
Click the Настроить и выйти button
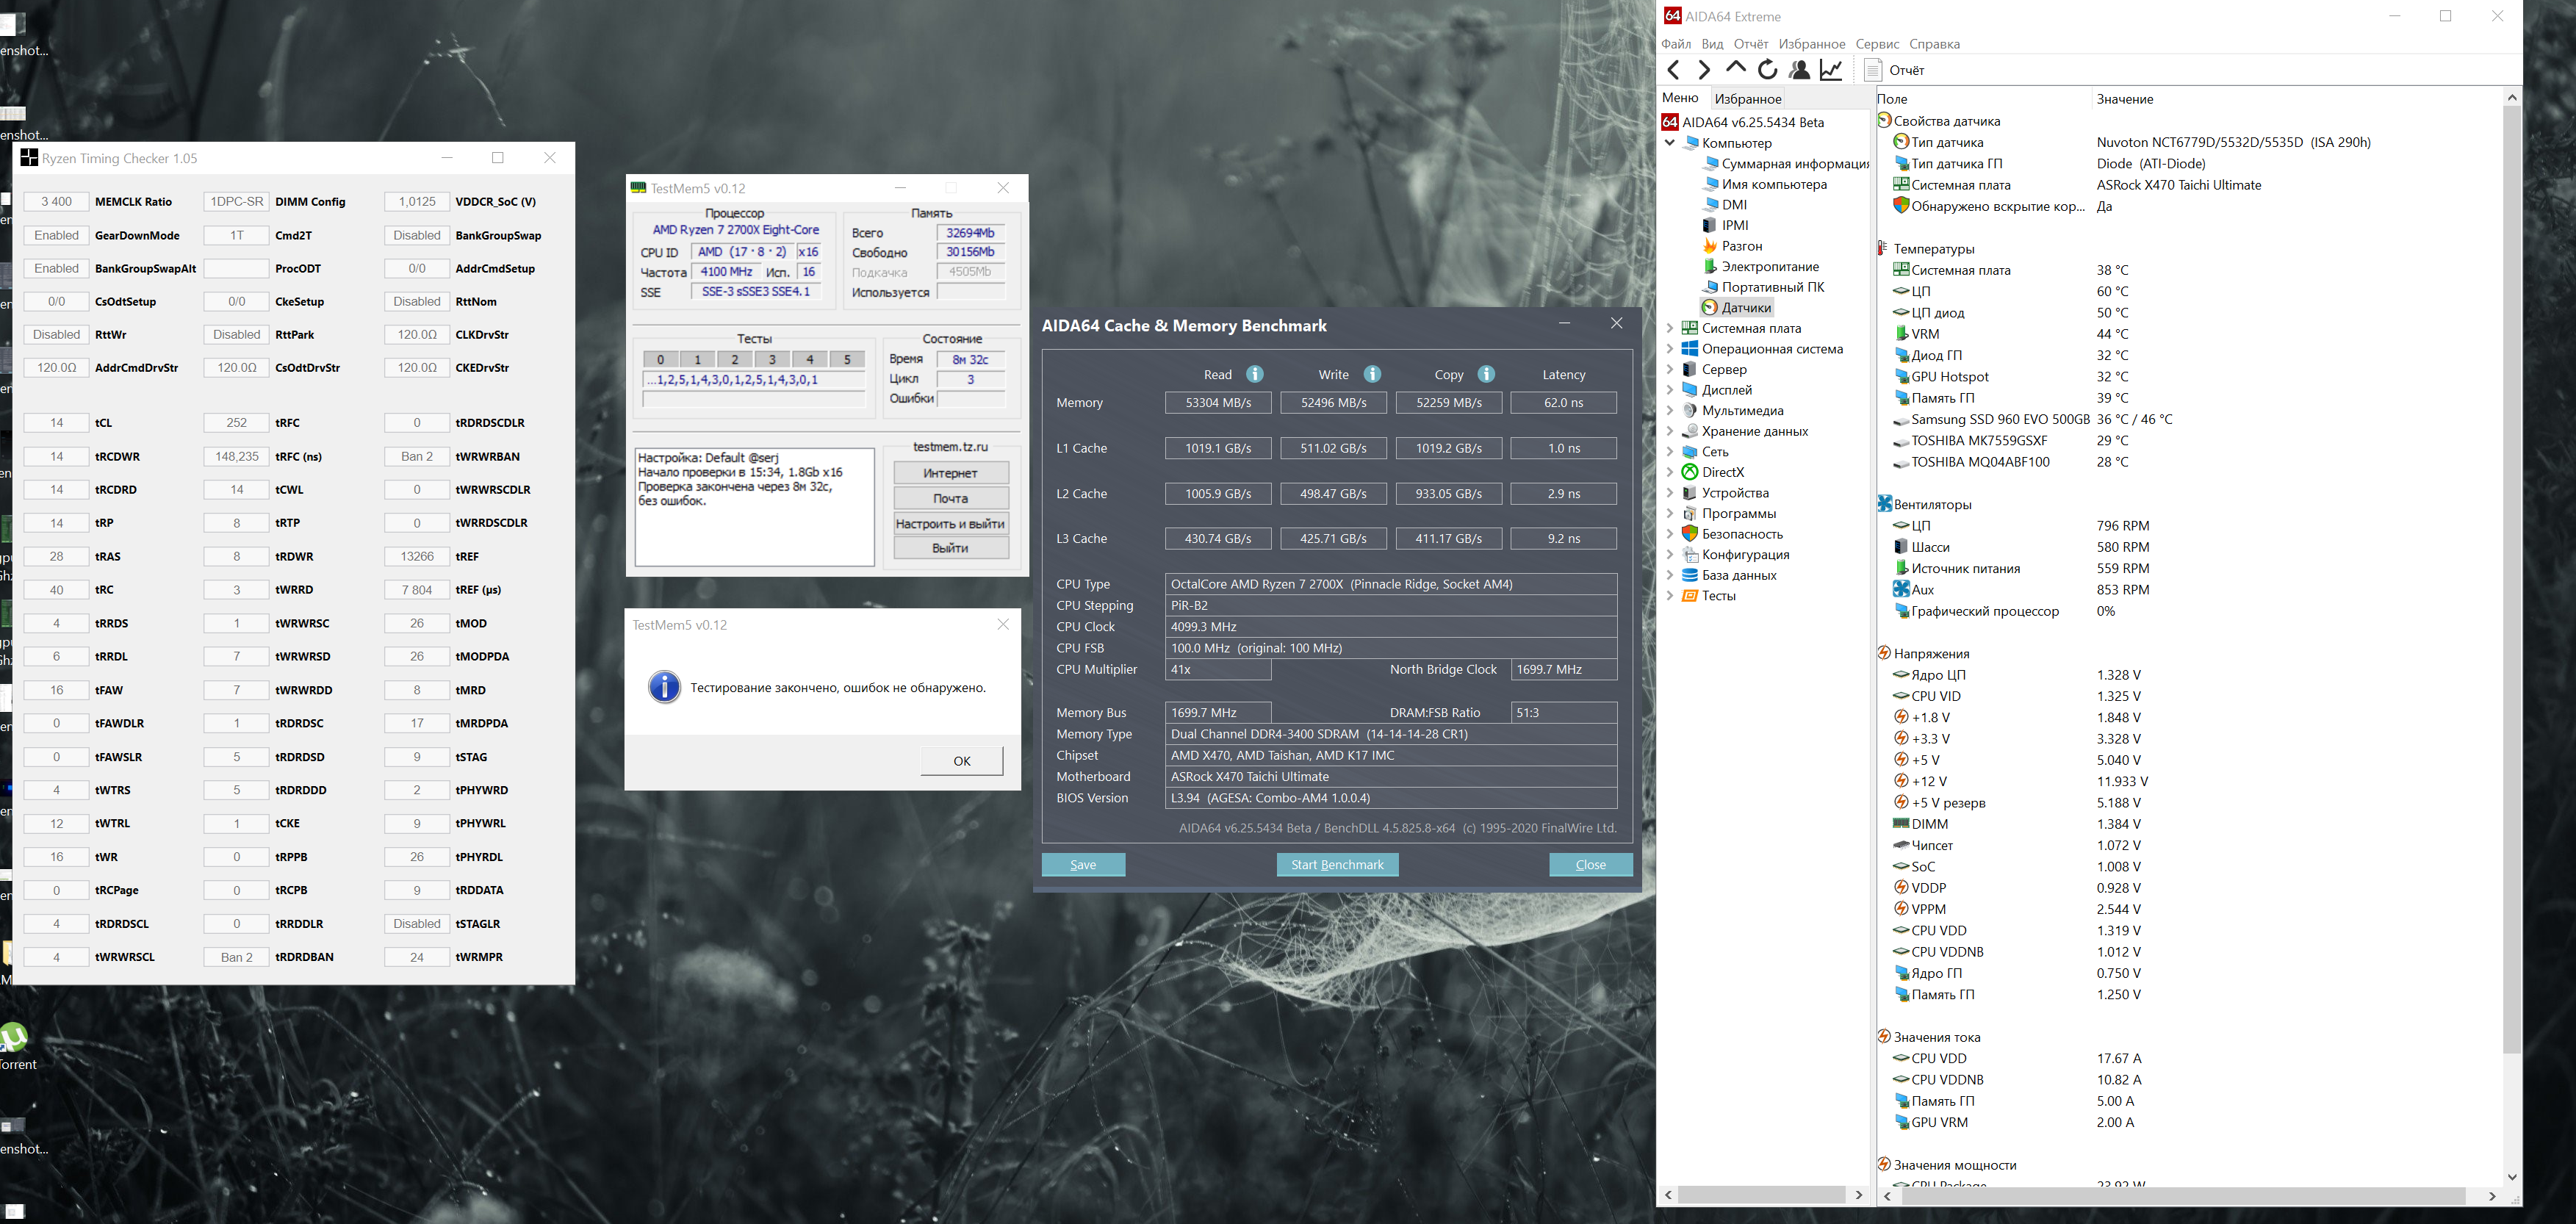(x=950, y=524)
